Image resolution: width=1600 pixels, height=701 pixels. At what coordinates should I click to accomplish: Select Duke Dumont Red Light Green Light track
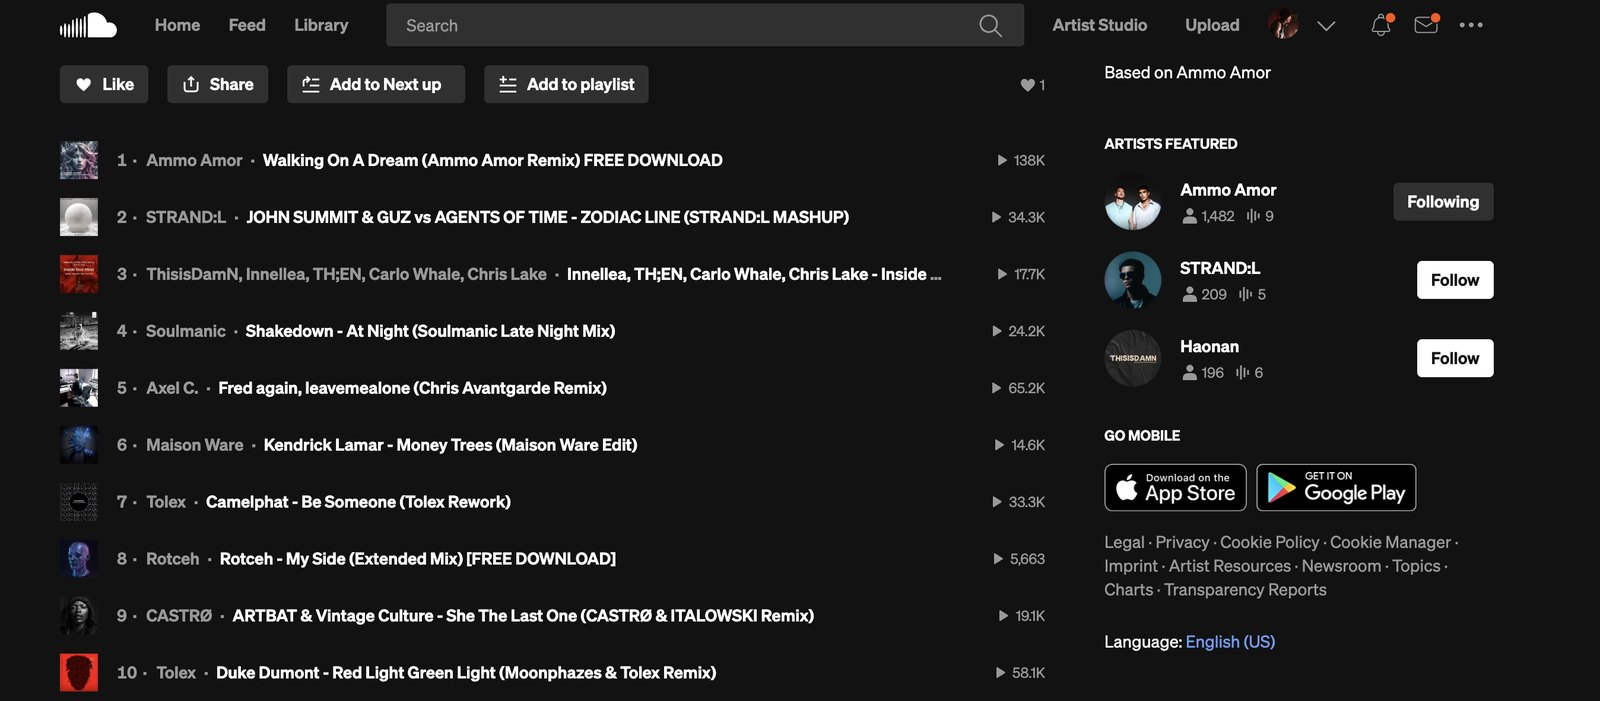coord(466,673)
